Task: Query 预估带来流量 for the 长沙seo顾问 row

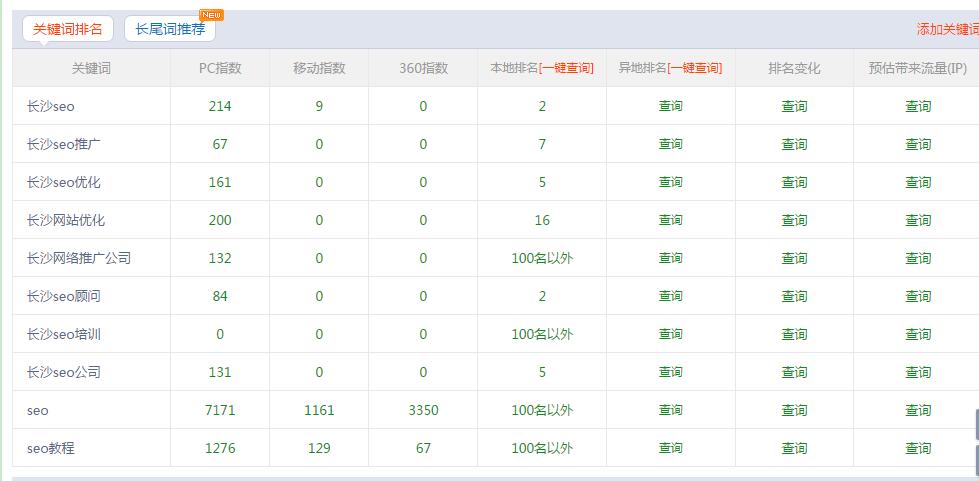Action: click(918, 296)
